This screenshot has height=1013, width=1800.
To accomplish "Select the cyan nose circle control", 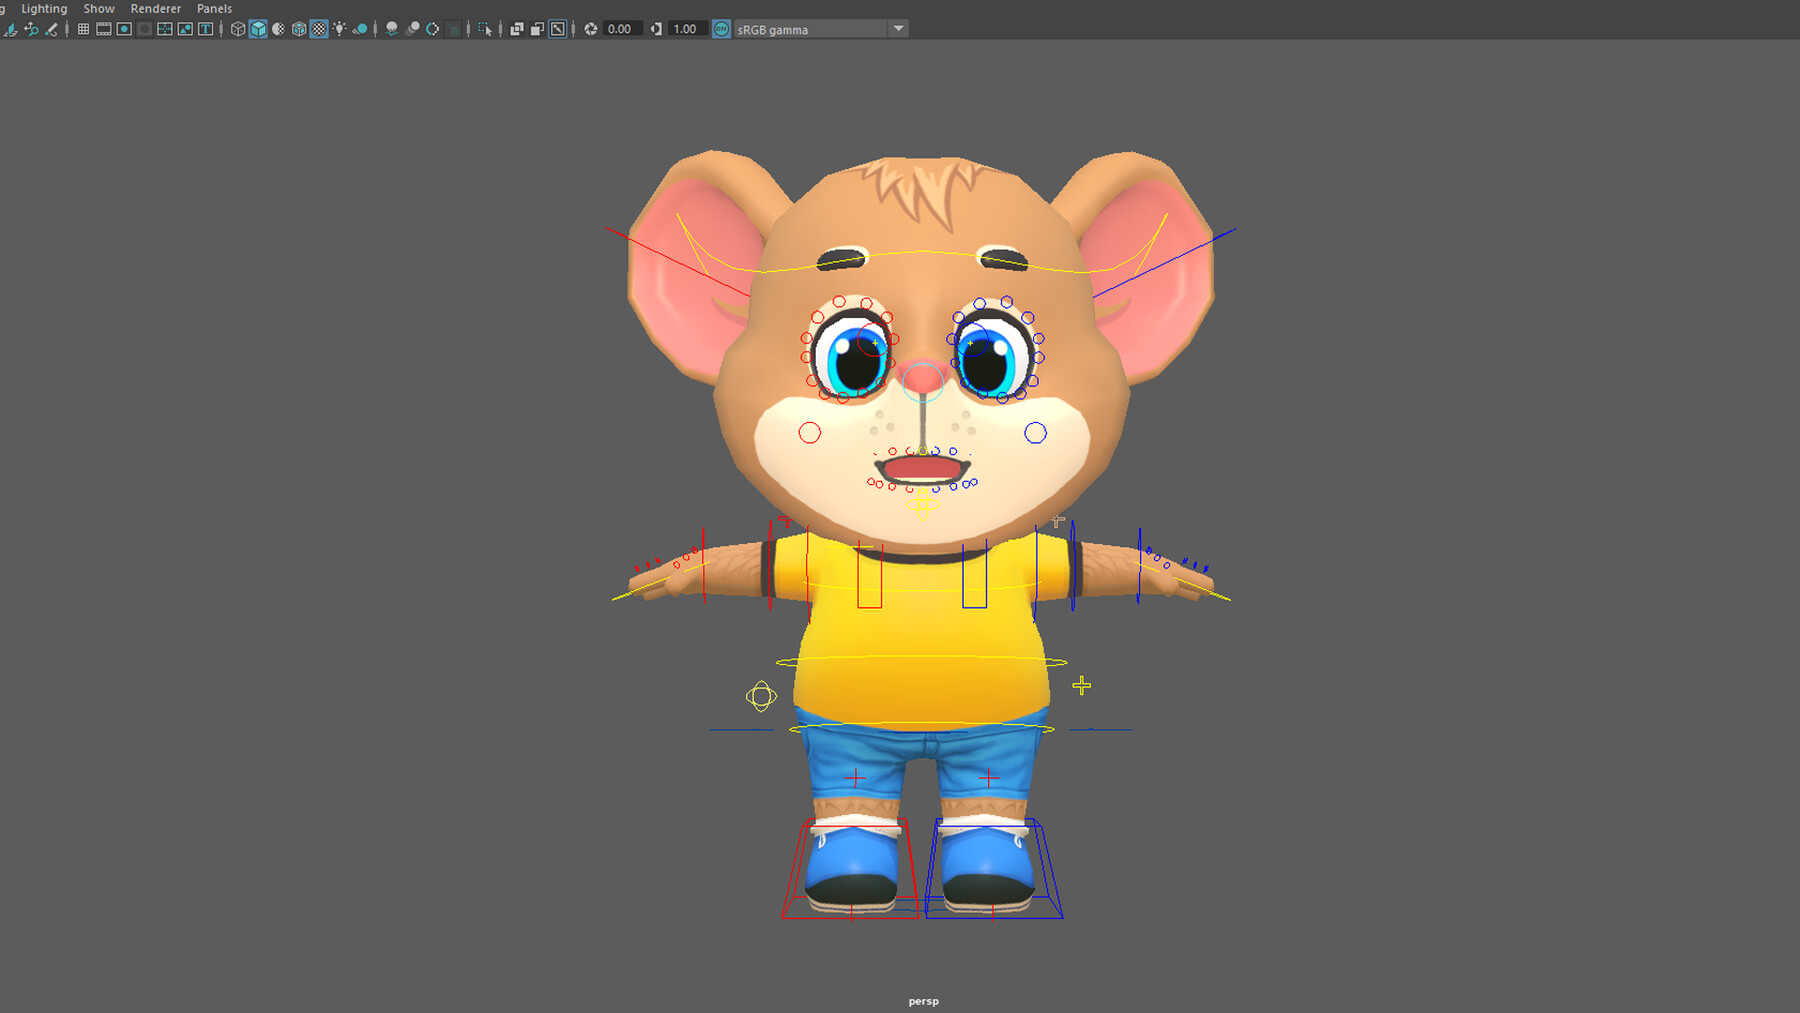I will point(922,383).
